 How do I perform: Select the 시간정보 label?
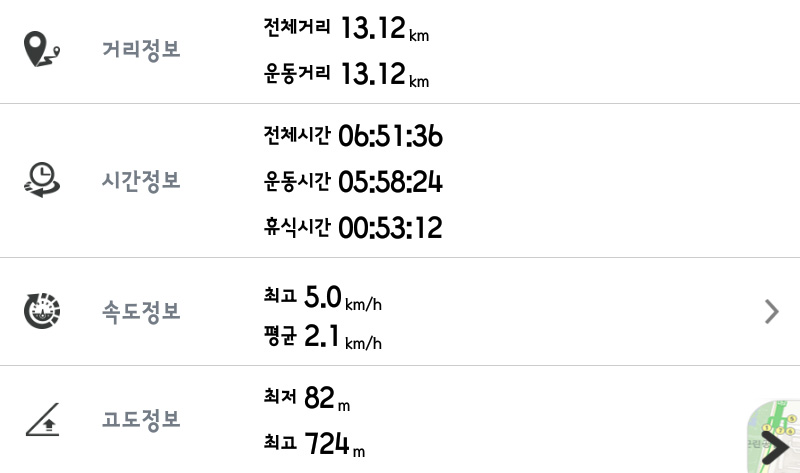(141, 180)
